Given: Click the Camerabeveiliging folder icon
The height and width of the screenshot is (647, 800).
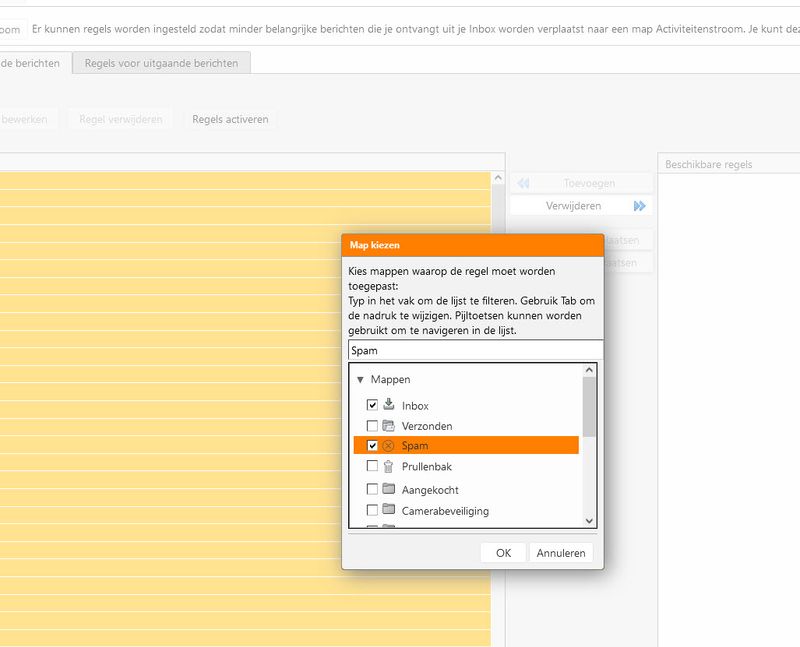Looking at the screenshot, I should coord(389,510).
